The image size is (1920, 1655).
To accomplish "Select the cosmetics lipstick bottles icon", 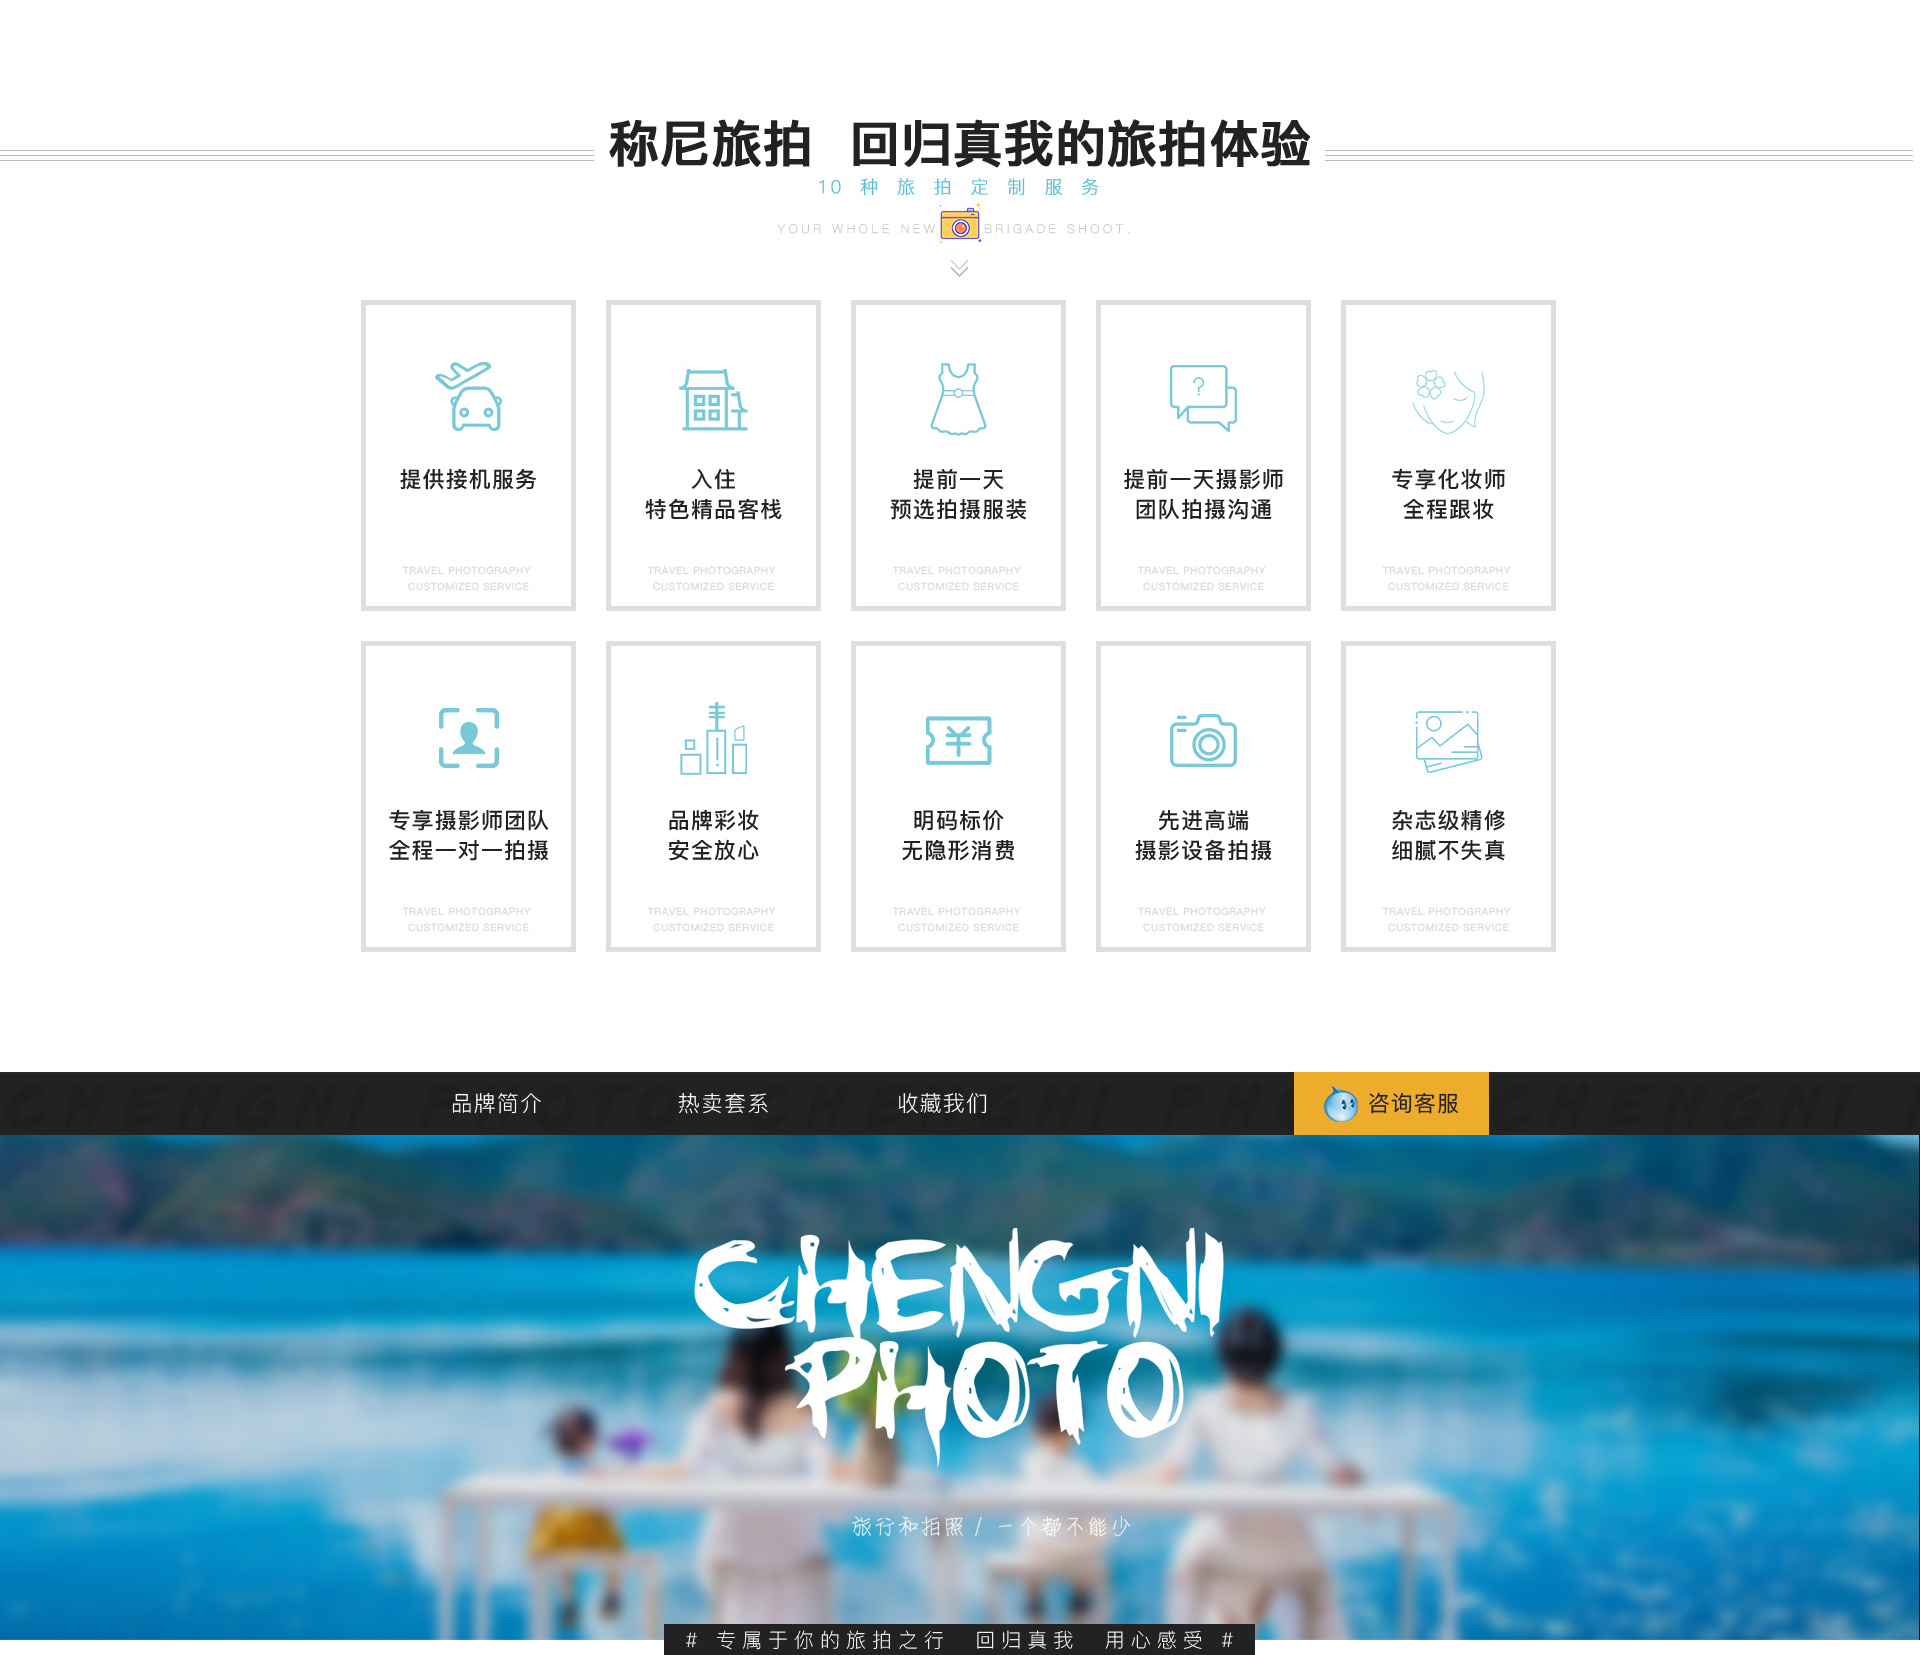I will [713, 738].
